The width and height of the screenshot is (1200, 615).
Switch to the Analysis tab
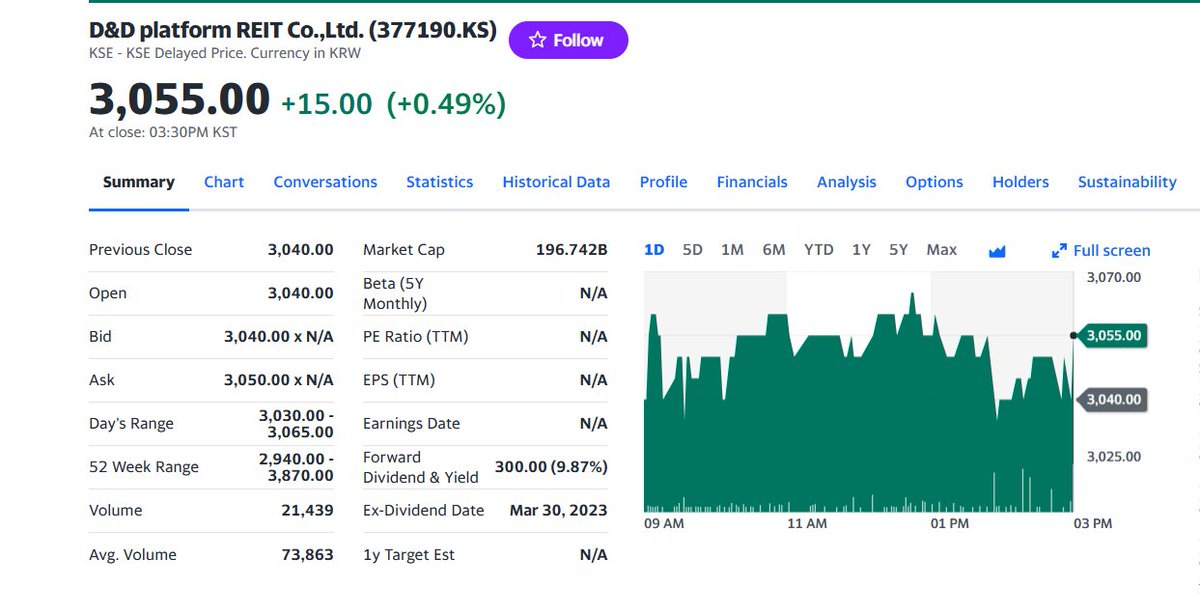847,182
